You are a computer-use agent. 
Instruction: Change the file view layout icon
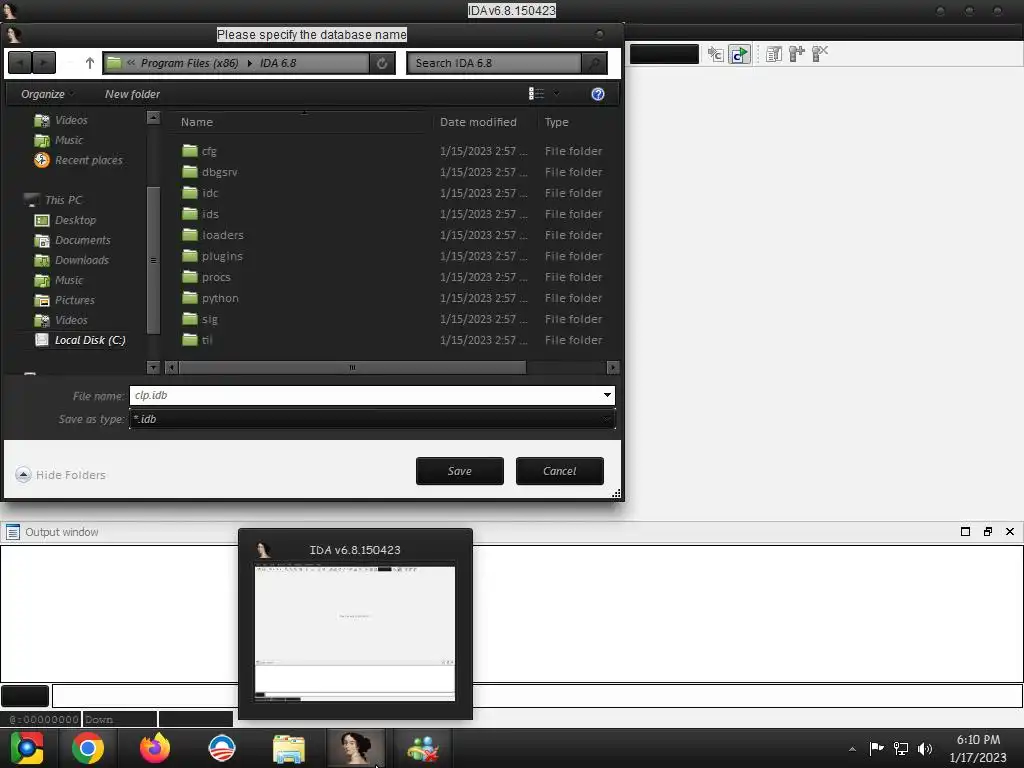point(536,94)
